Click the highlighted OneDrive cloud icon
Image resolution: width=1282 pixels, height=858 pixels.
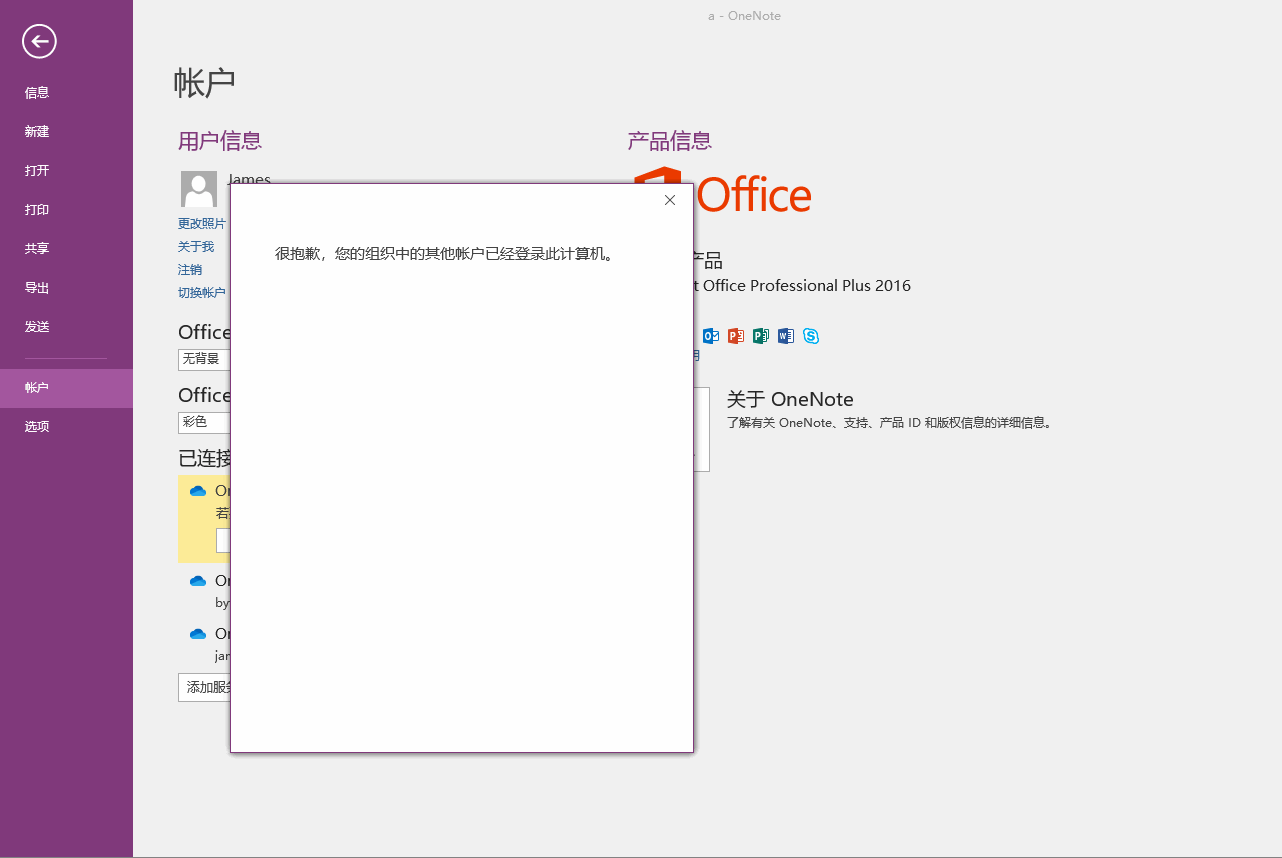coord(198,491)
